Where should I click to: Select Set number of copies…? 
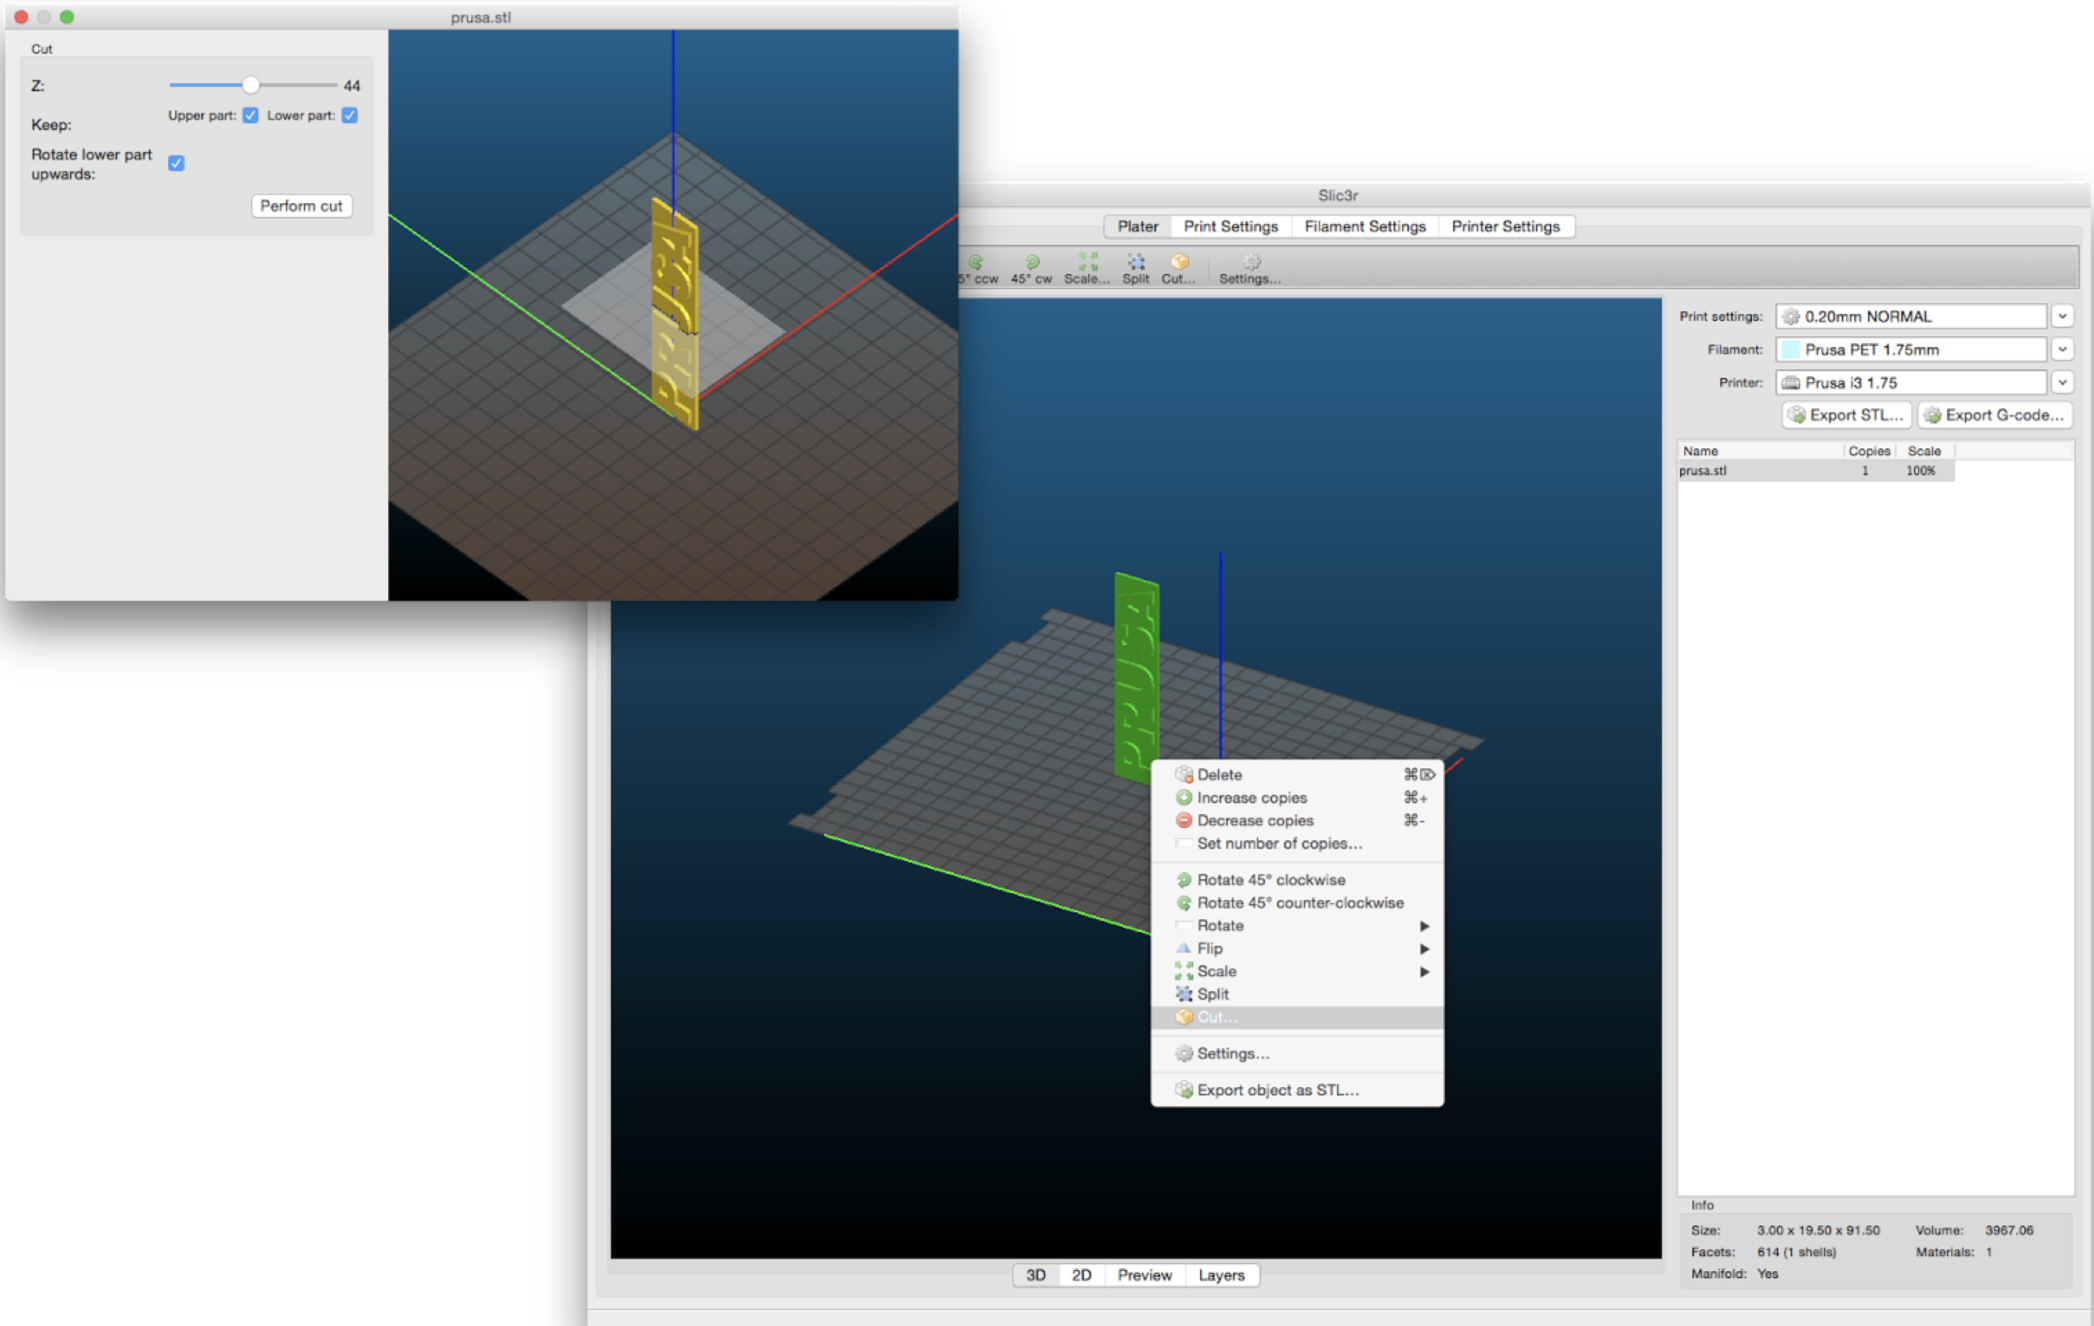(x=1297, y=843)
